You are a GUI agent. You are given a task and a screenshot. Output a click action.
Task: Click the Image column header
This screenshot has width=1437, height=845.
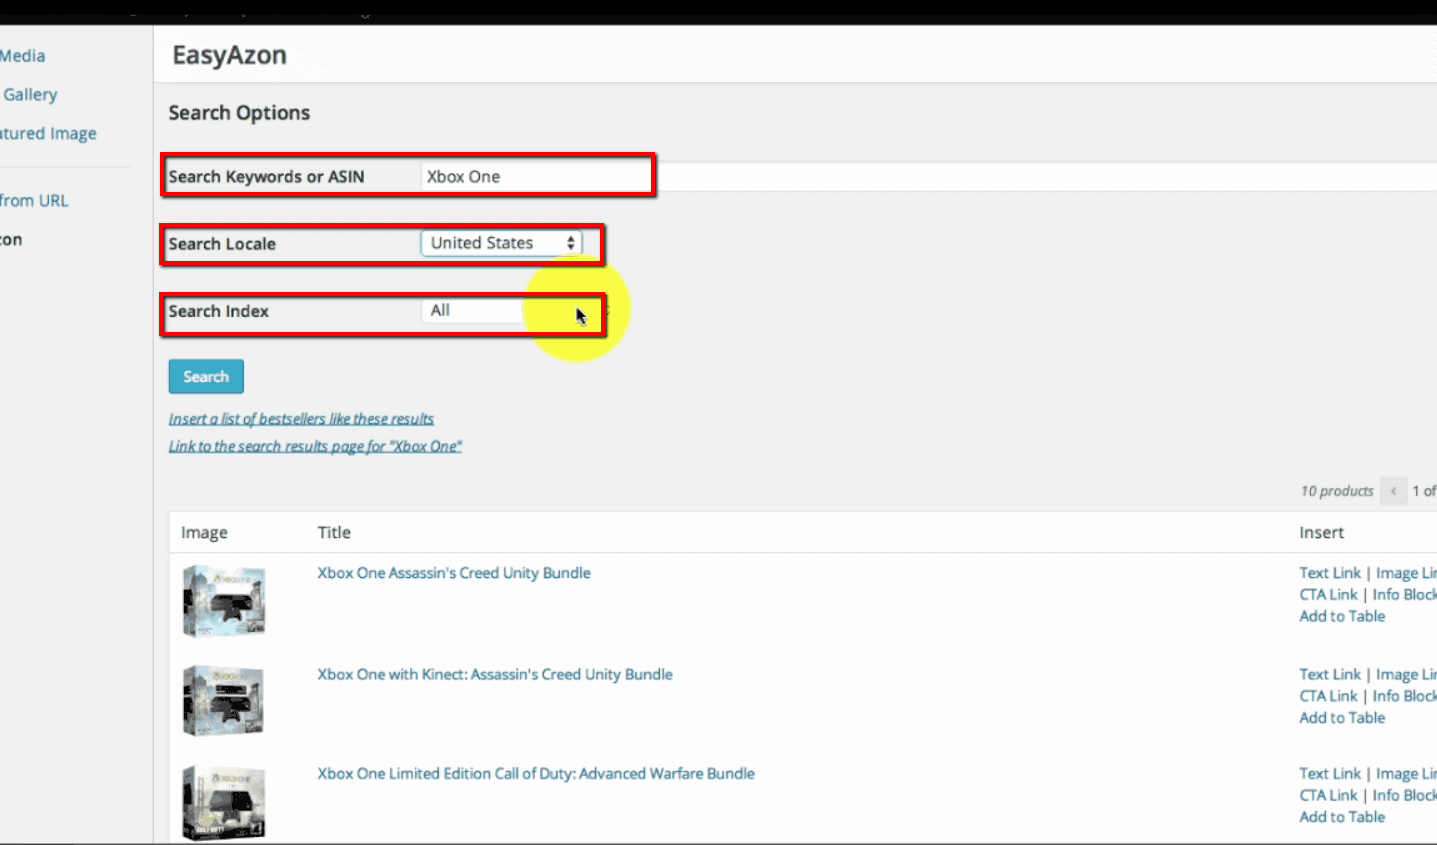tap(204, 532)
